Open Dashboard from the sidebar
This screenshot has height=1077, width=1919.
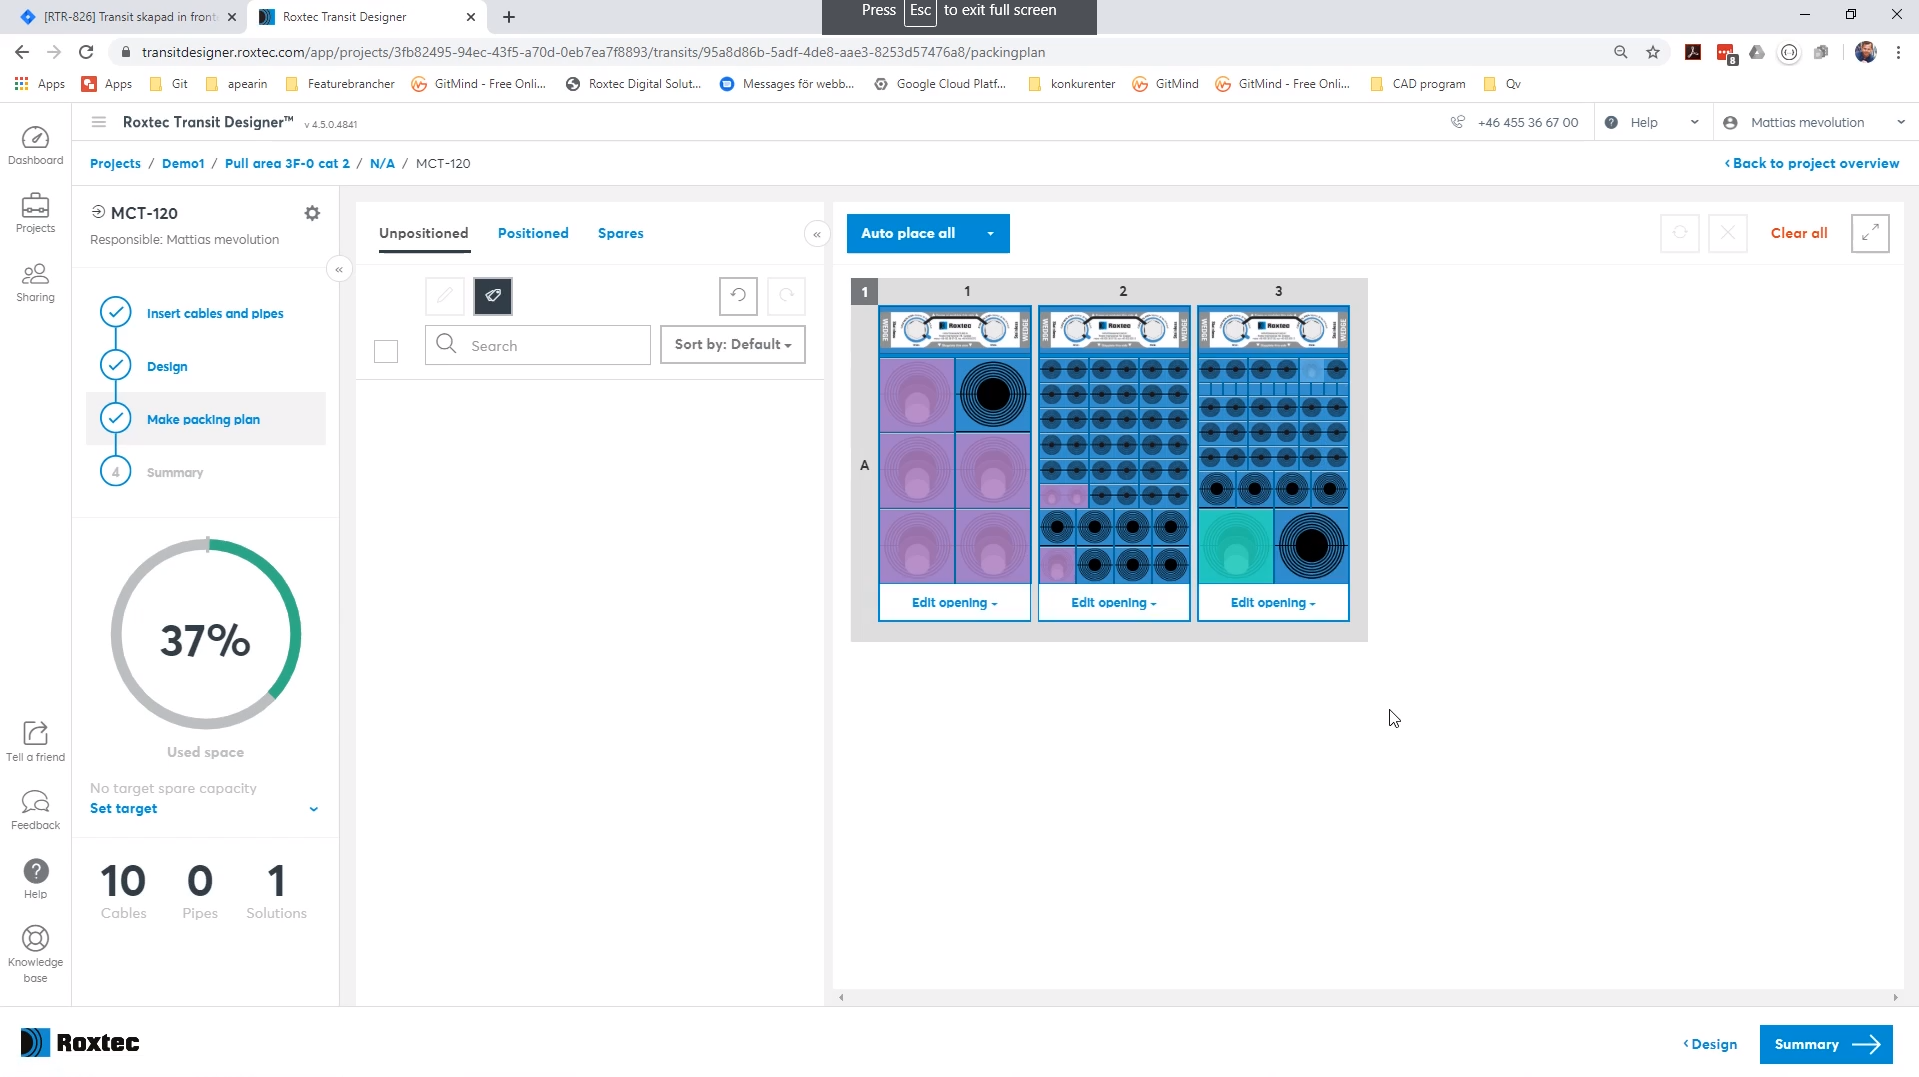click(35, 146)
